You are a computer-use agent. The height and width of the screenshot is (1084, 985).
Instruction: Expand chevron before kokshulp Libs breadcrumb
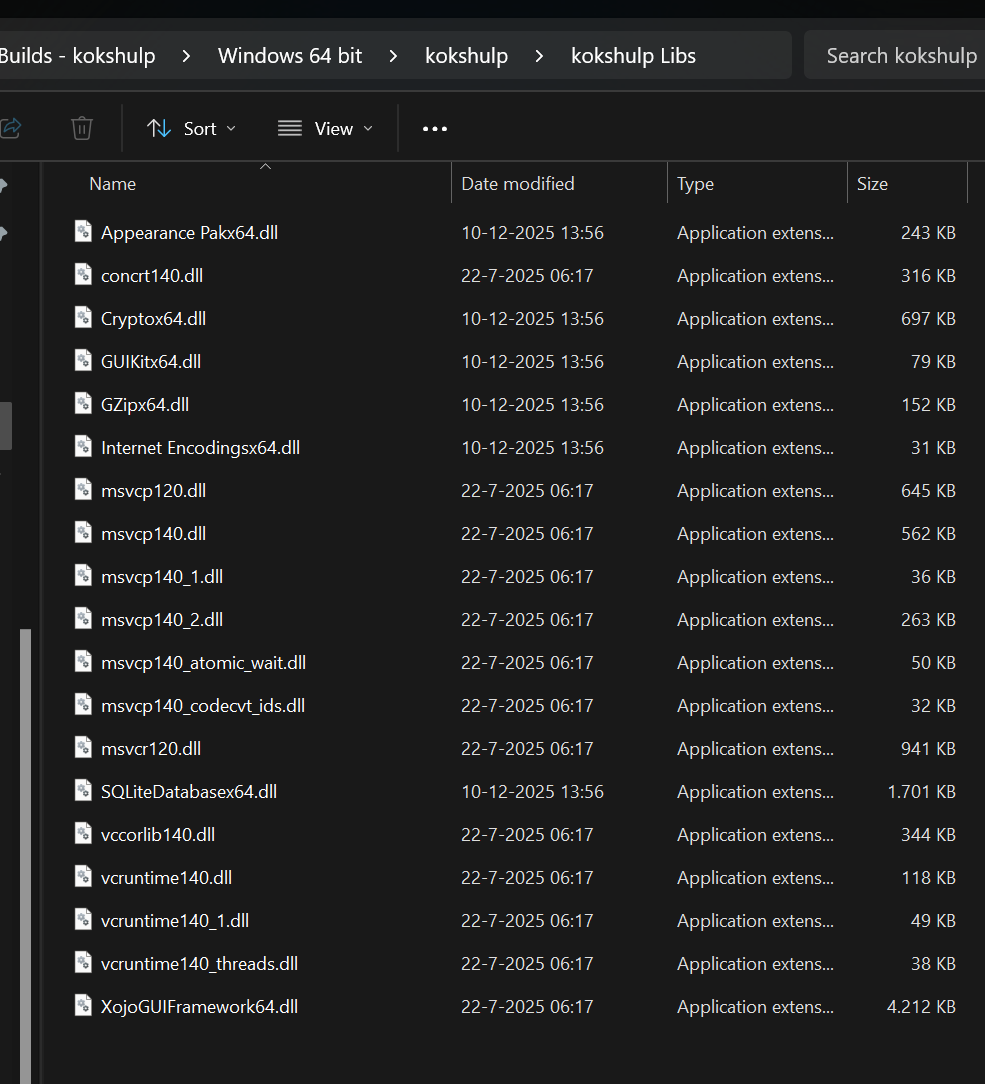tap(540, 56)
